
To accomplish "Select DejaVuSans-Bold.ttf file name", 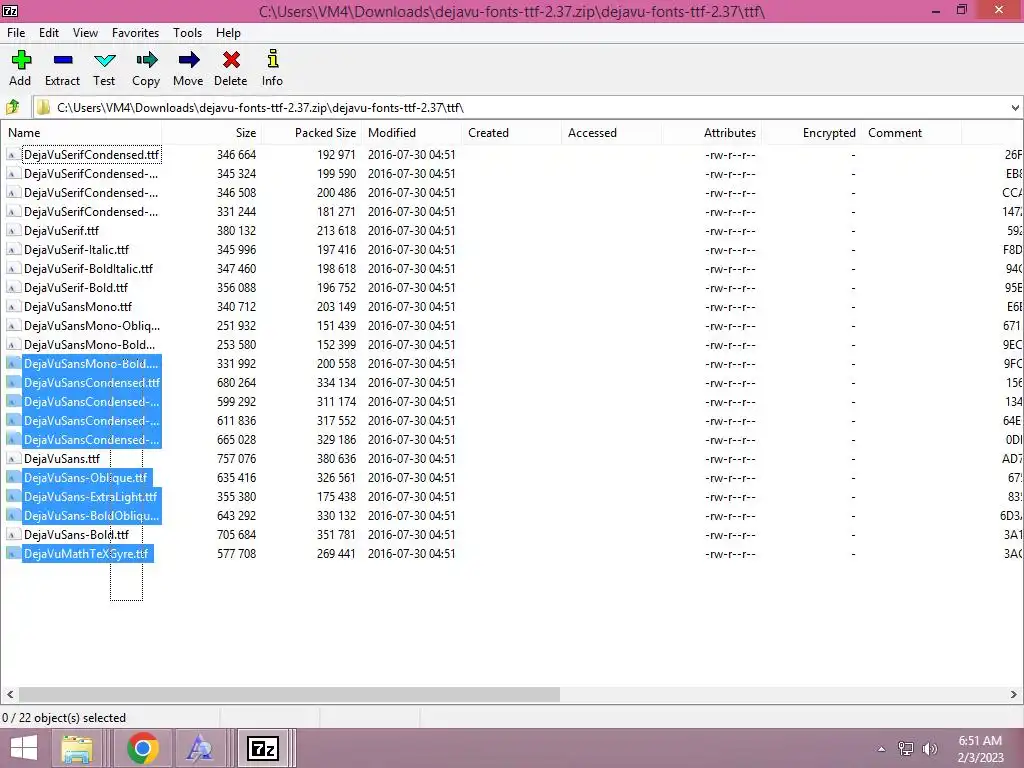I will coord(76,534).
